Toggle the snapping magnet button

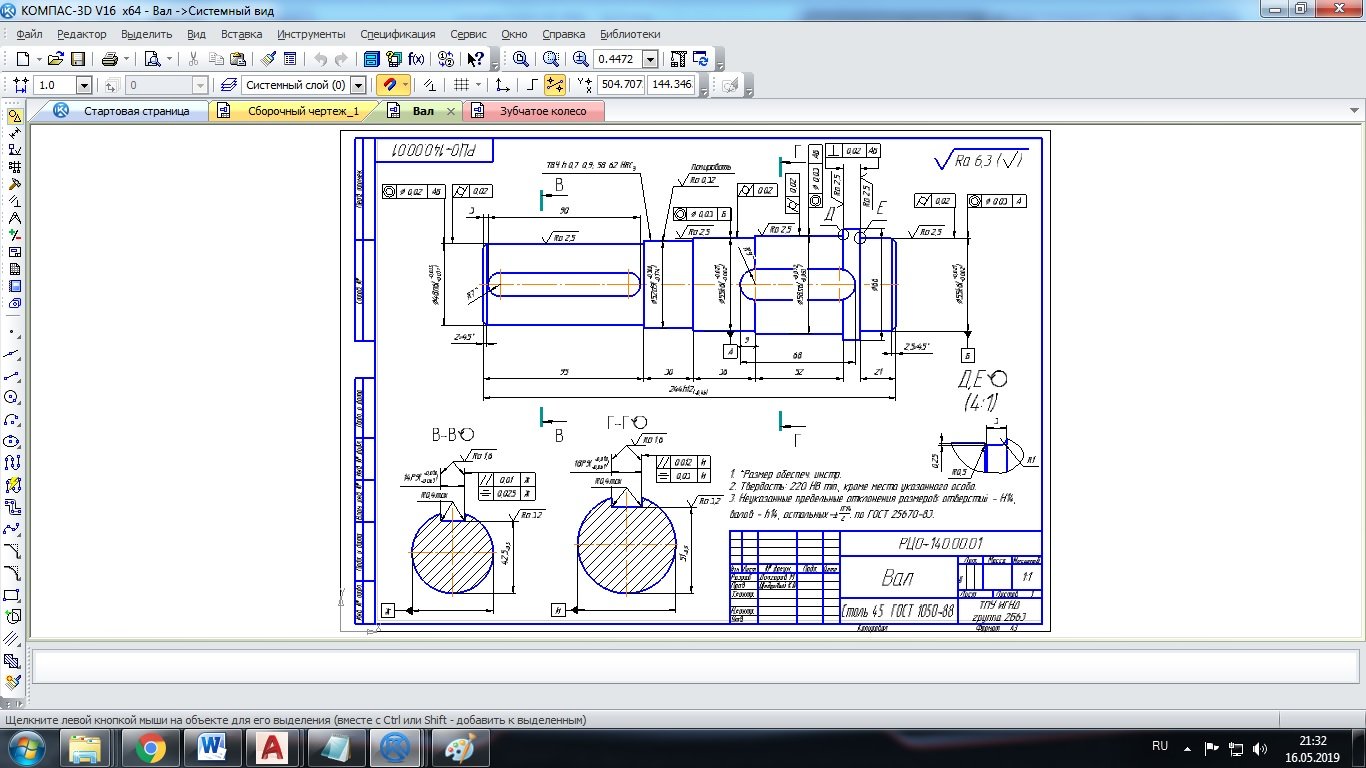pyautogui.click(x=391, y=86)
